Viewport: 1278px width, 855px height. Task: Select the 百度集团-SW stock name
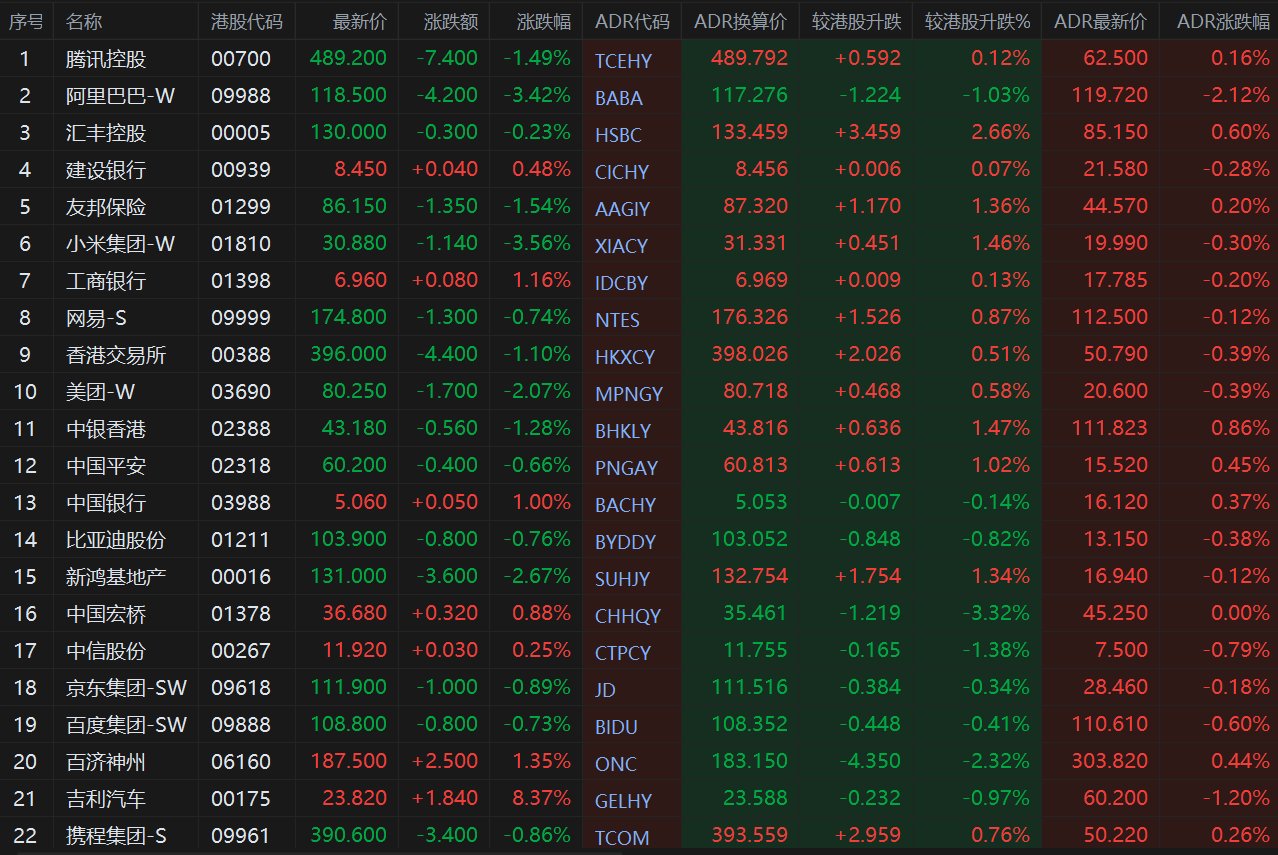coord(126,725)
